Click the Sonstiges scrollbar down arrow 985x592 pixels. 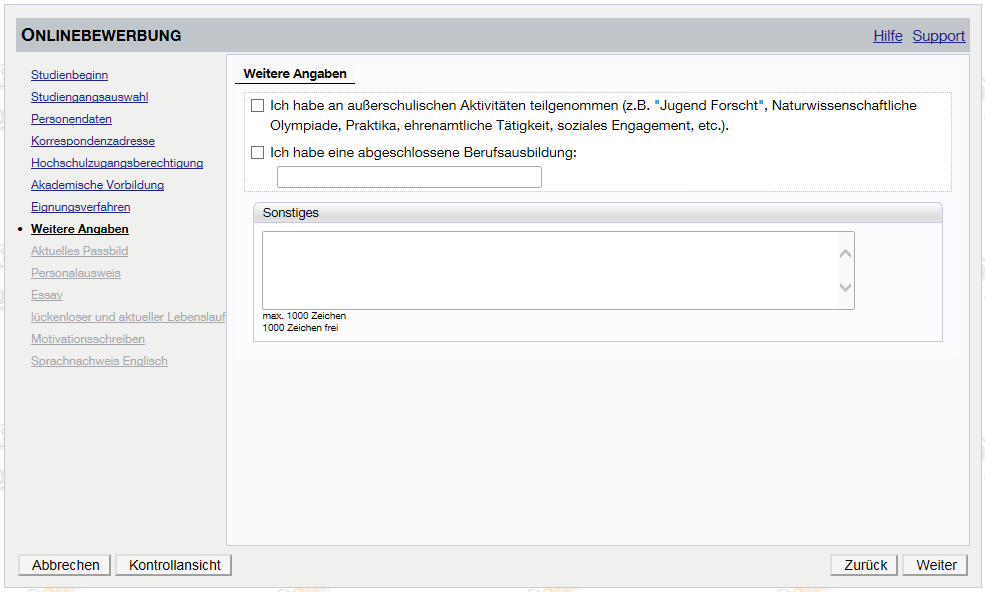[845, 288]
